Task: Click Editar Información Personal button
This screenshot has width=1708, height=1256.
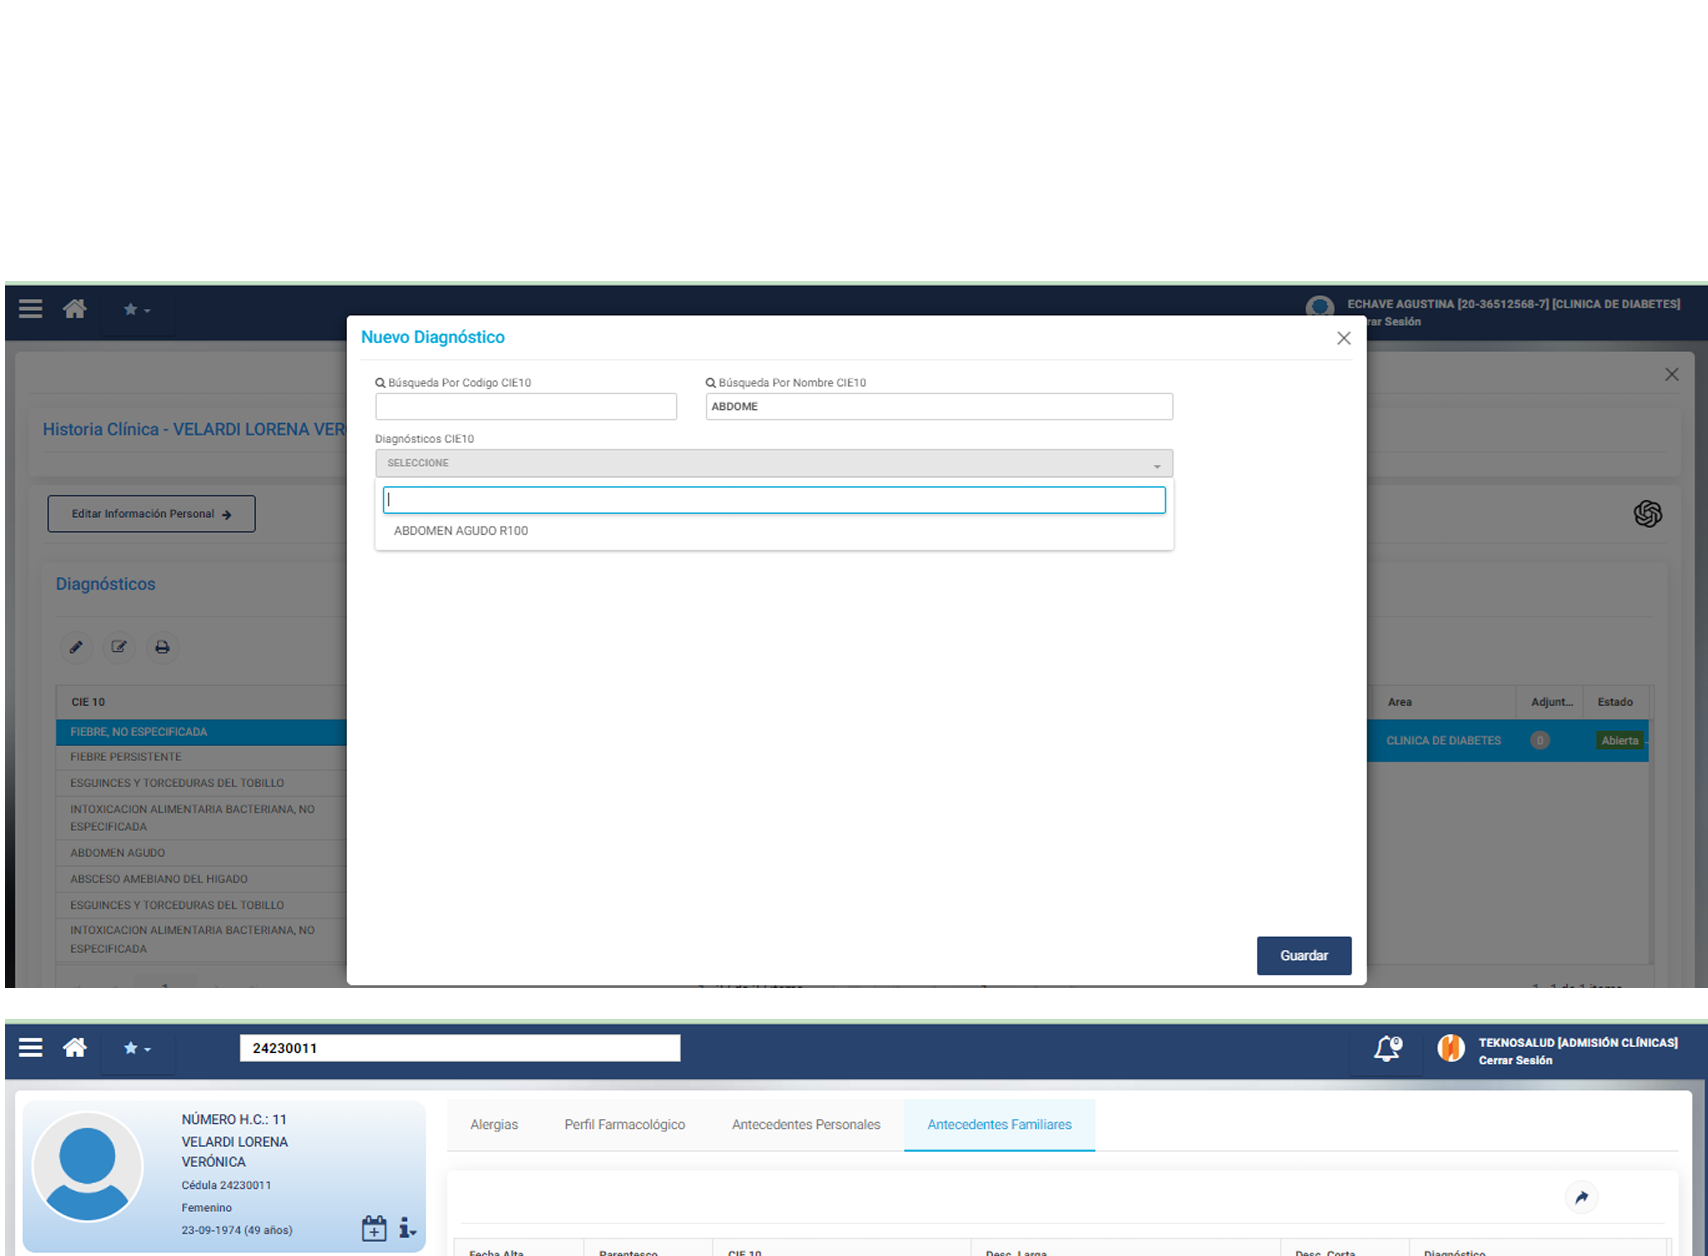Action: [x=151, y=514]
